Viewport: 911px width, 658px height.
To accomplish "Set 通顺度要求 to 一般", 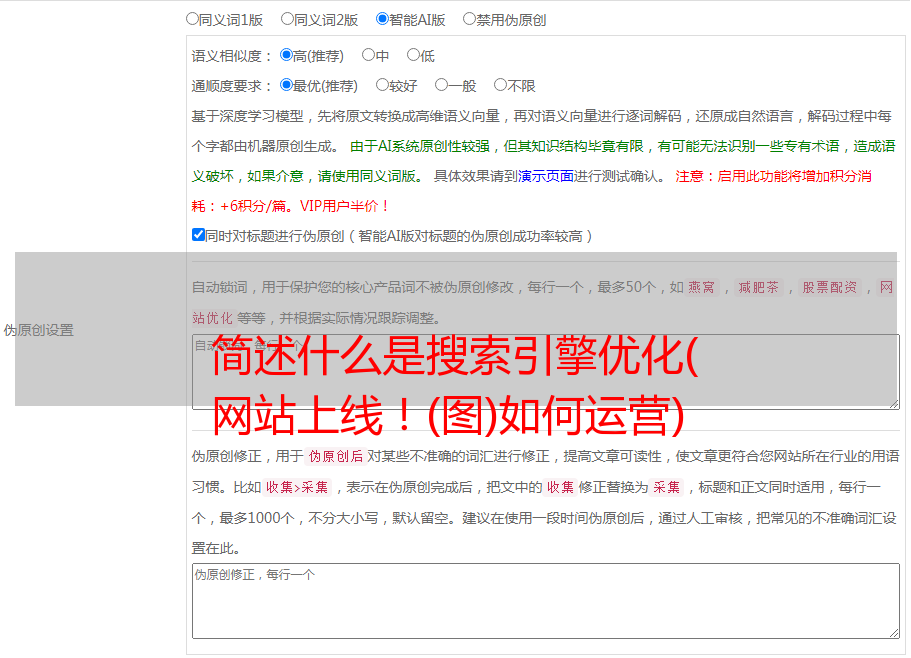I will (x=442, y=85).
